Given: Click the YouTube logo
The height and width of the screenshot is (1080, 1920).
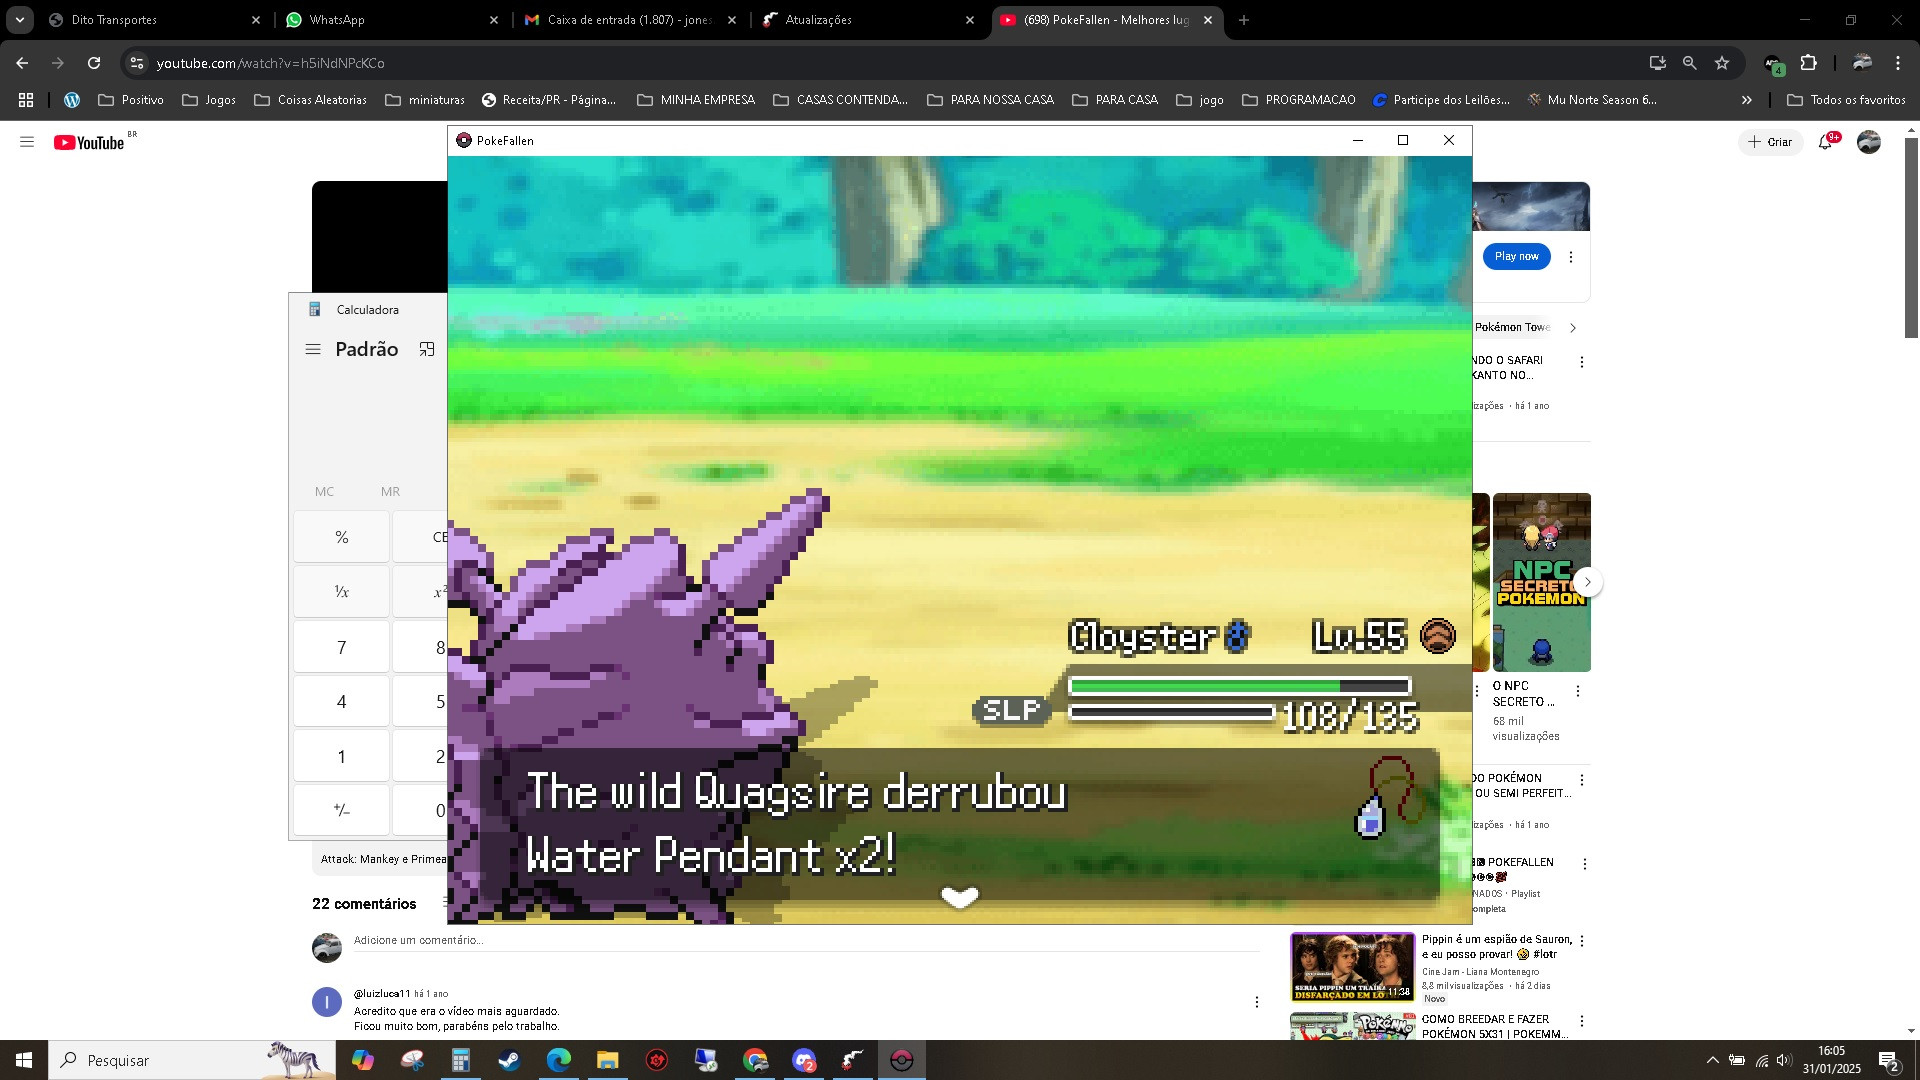Looking at the screenshot, I should [x=89, y=143].
